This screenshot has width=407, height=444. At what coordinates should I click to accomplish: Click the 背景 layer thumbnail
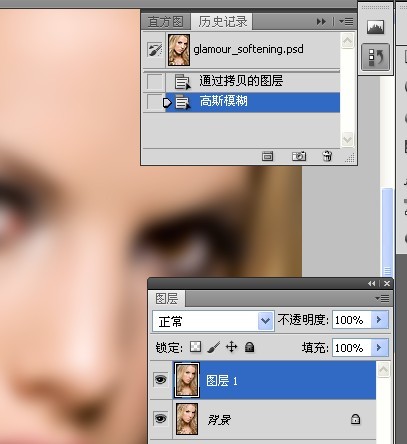(187, 419)
